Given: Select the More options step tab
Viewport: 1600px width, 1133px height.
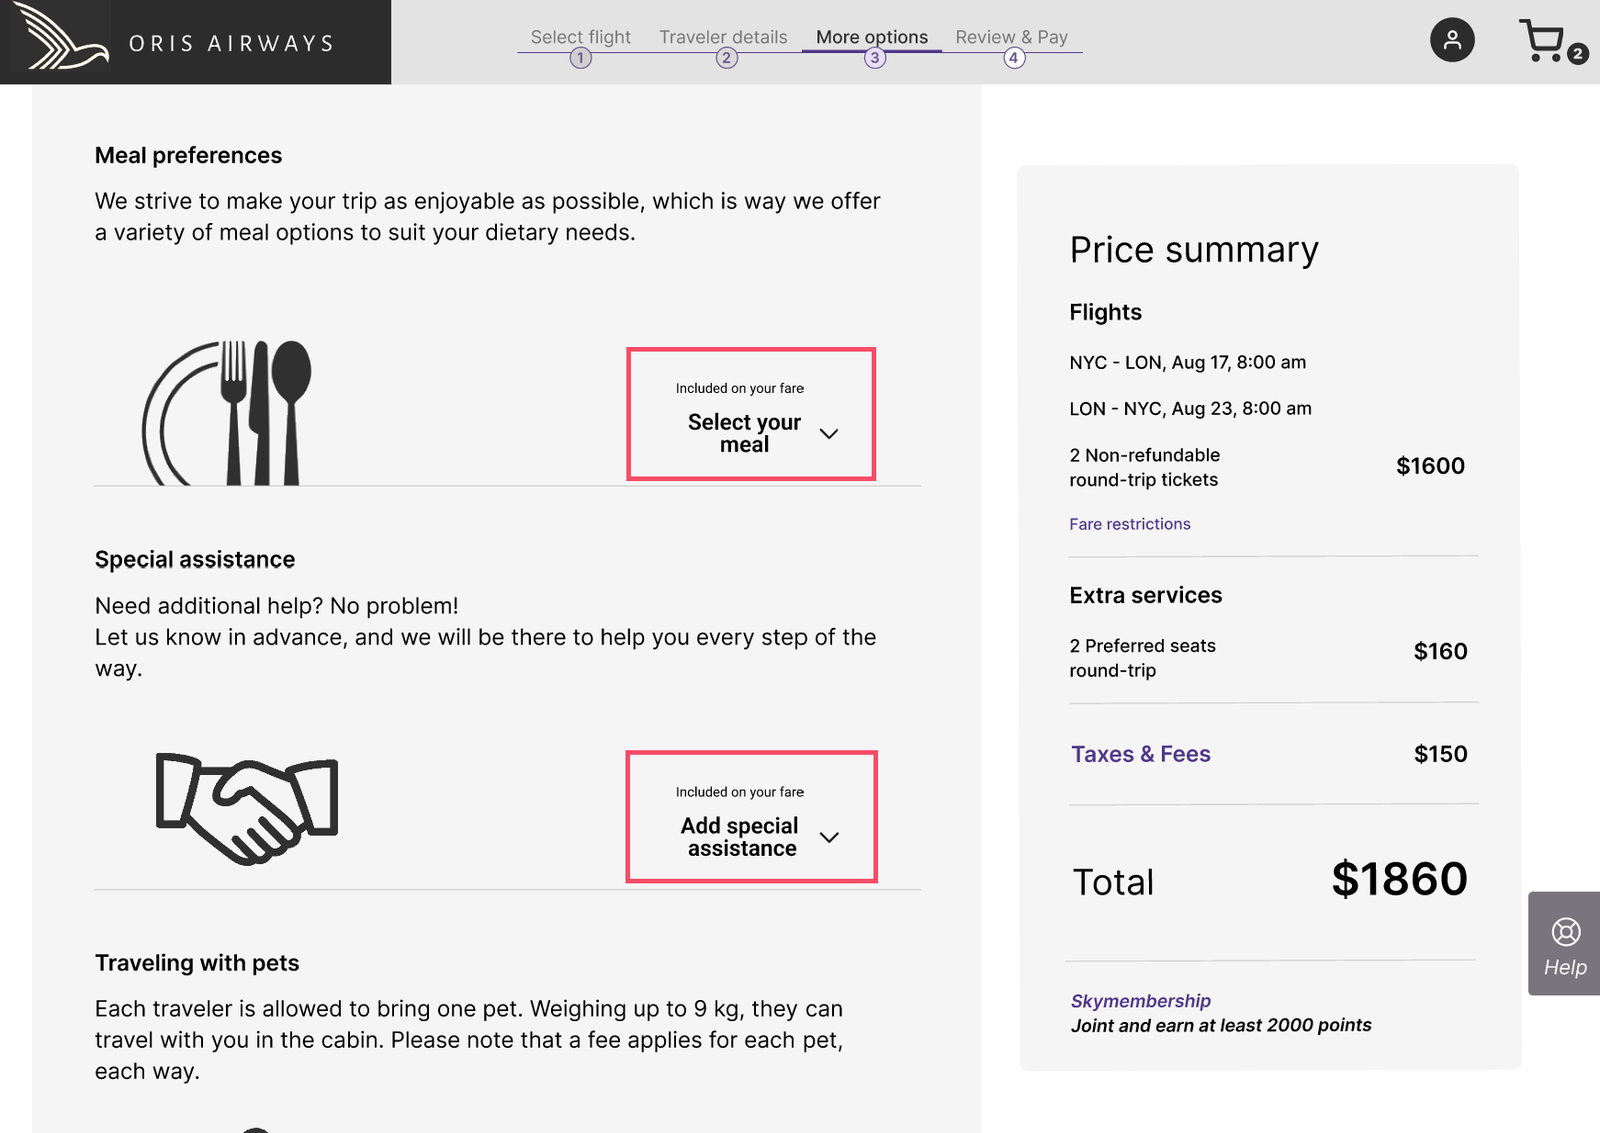Looking at the screenshot, I should tap(872, 37).
